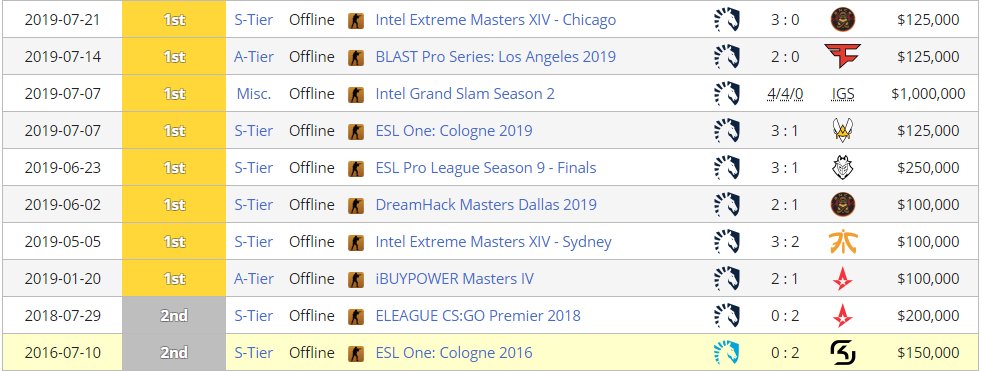Click the FaZe Clan opponent logo
This screenshot has height=371, width=982.
(842, 56)
